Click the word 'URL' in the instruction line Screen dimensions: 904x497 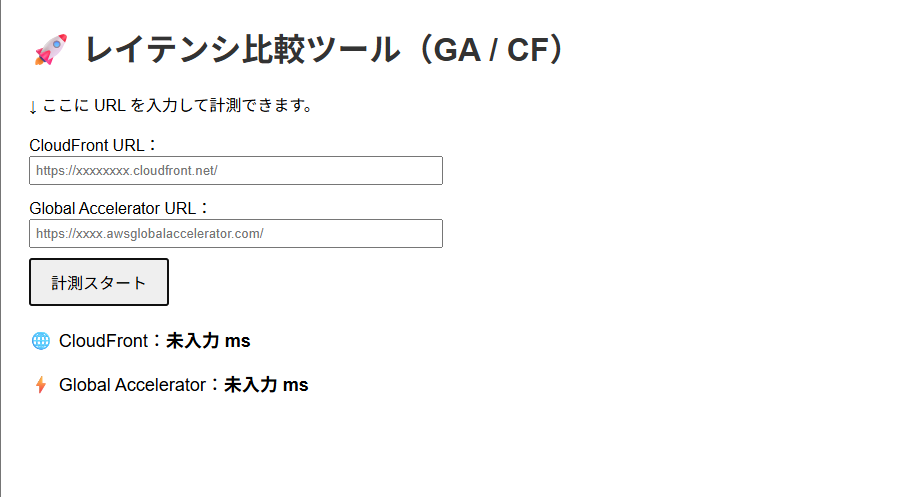[x=109, y=106]
